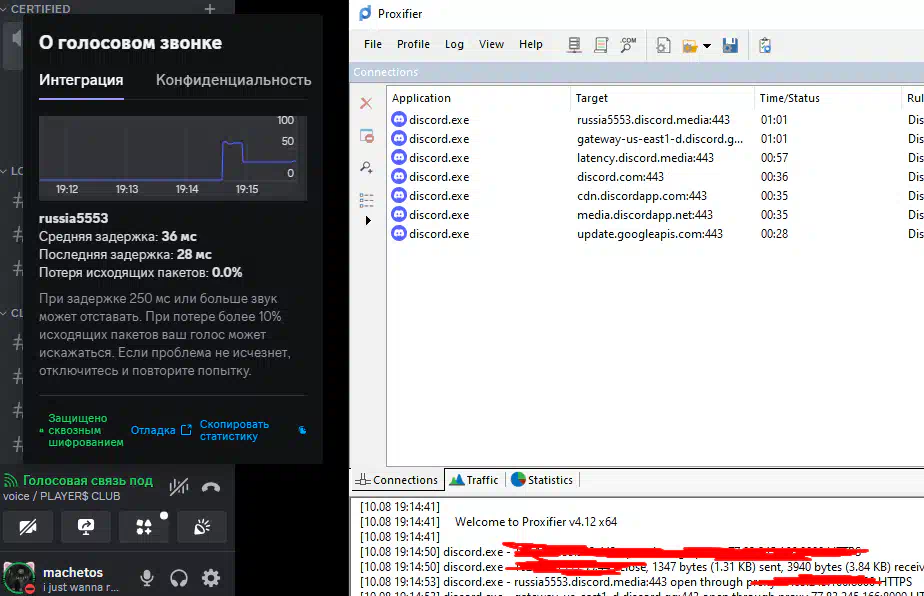
Task: Switch to Конфиденциальность tab
Action: [x=233, y=80]
